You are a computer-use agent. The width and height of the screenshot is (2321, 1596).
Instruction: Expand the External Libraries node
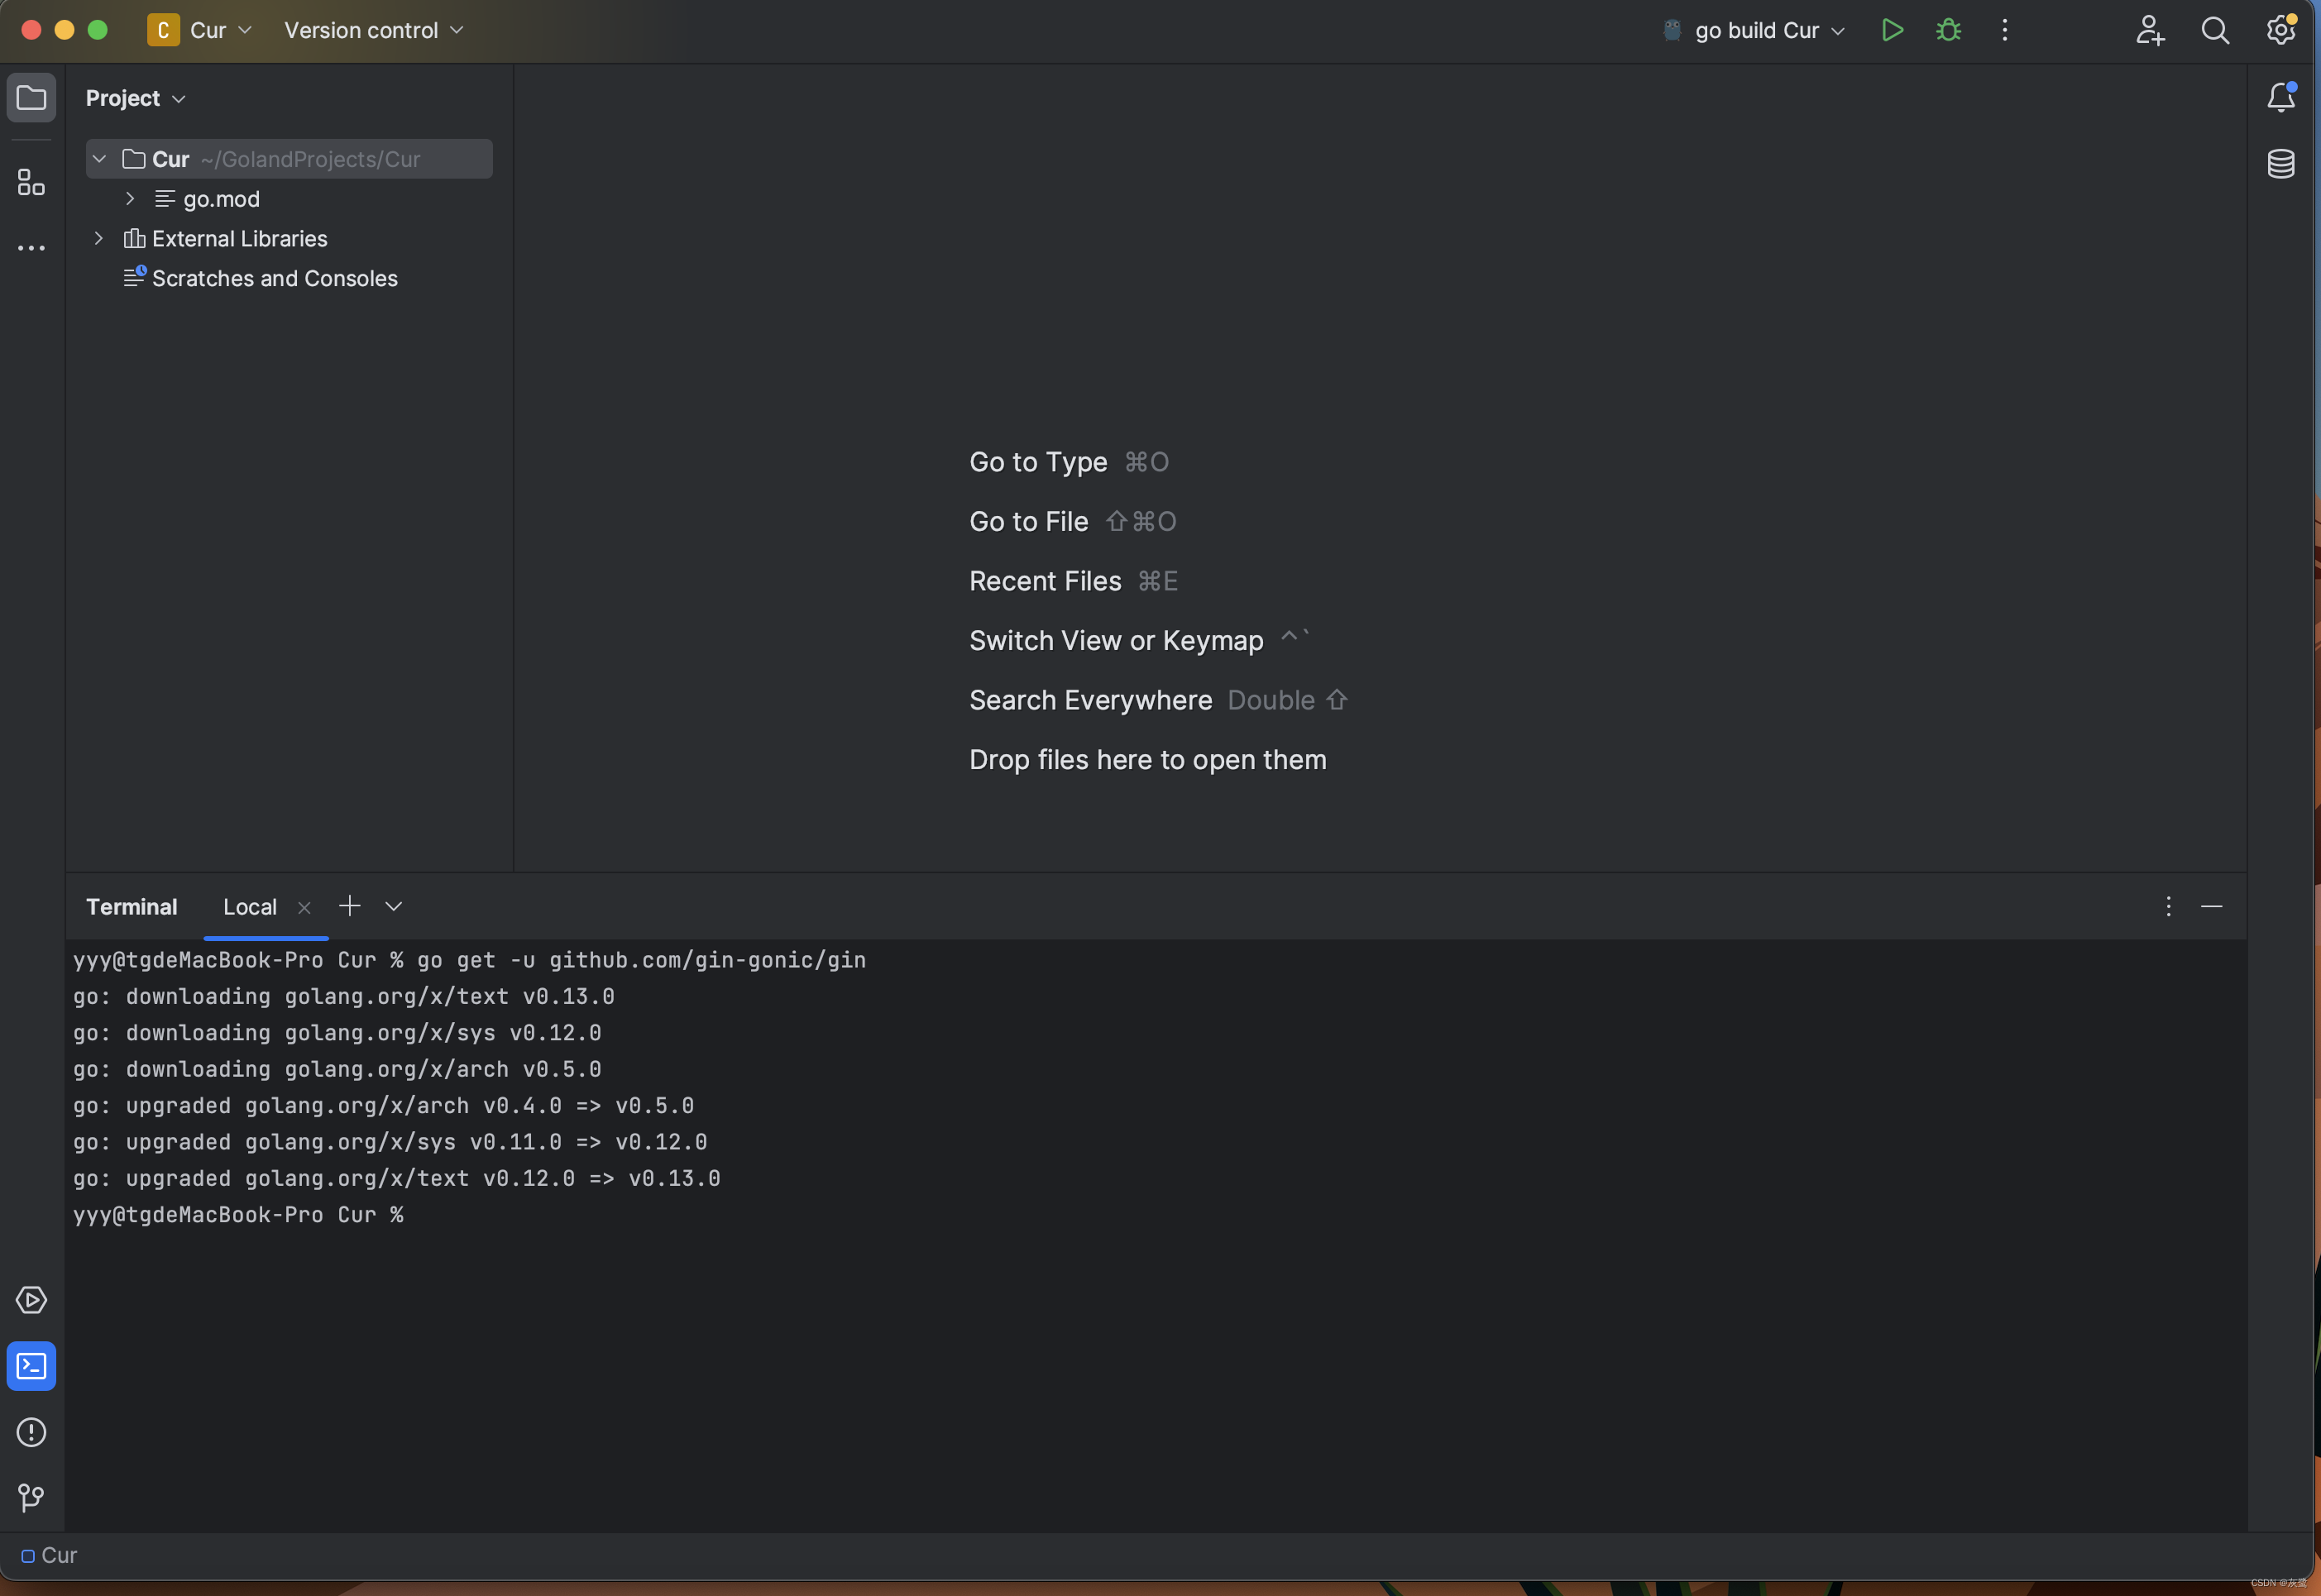pos(98,238)
